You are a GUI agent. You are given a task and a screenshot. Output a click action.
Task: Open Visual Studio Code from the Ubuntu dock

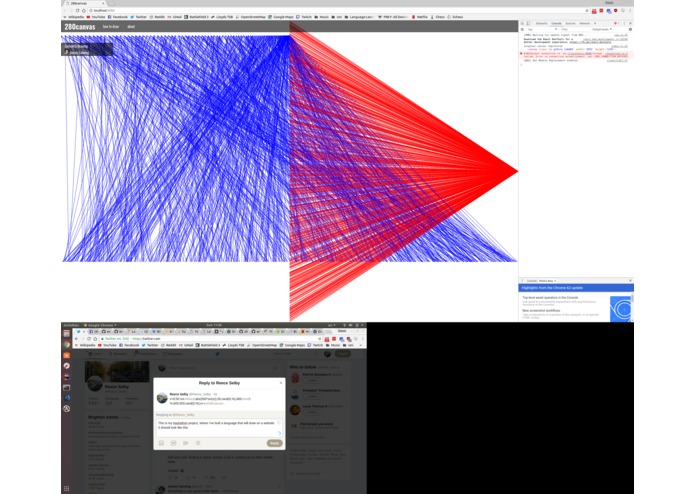[66, 398]
